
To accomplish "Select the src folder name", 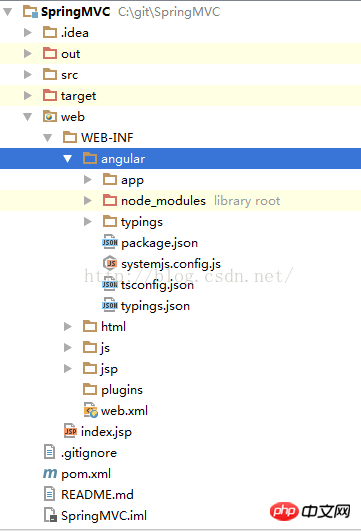I will click(69, 75).
